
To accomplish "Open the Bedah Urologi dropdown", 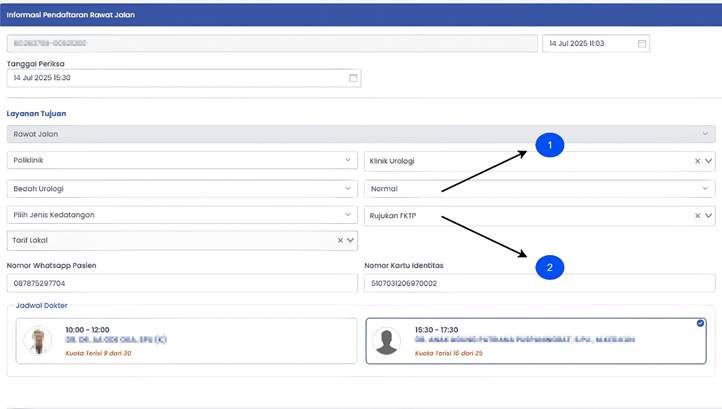I will click(x=348, y=188).
